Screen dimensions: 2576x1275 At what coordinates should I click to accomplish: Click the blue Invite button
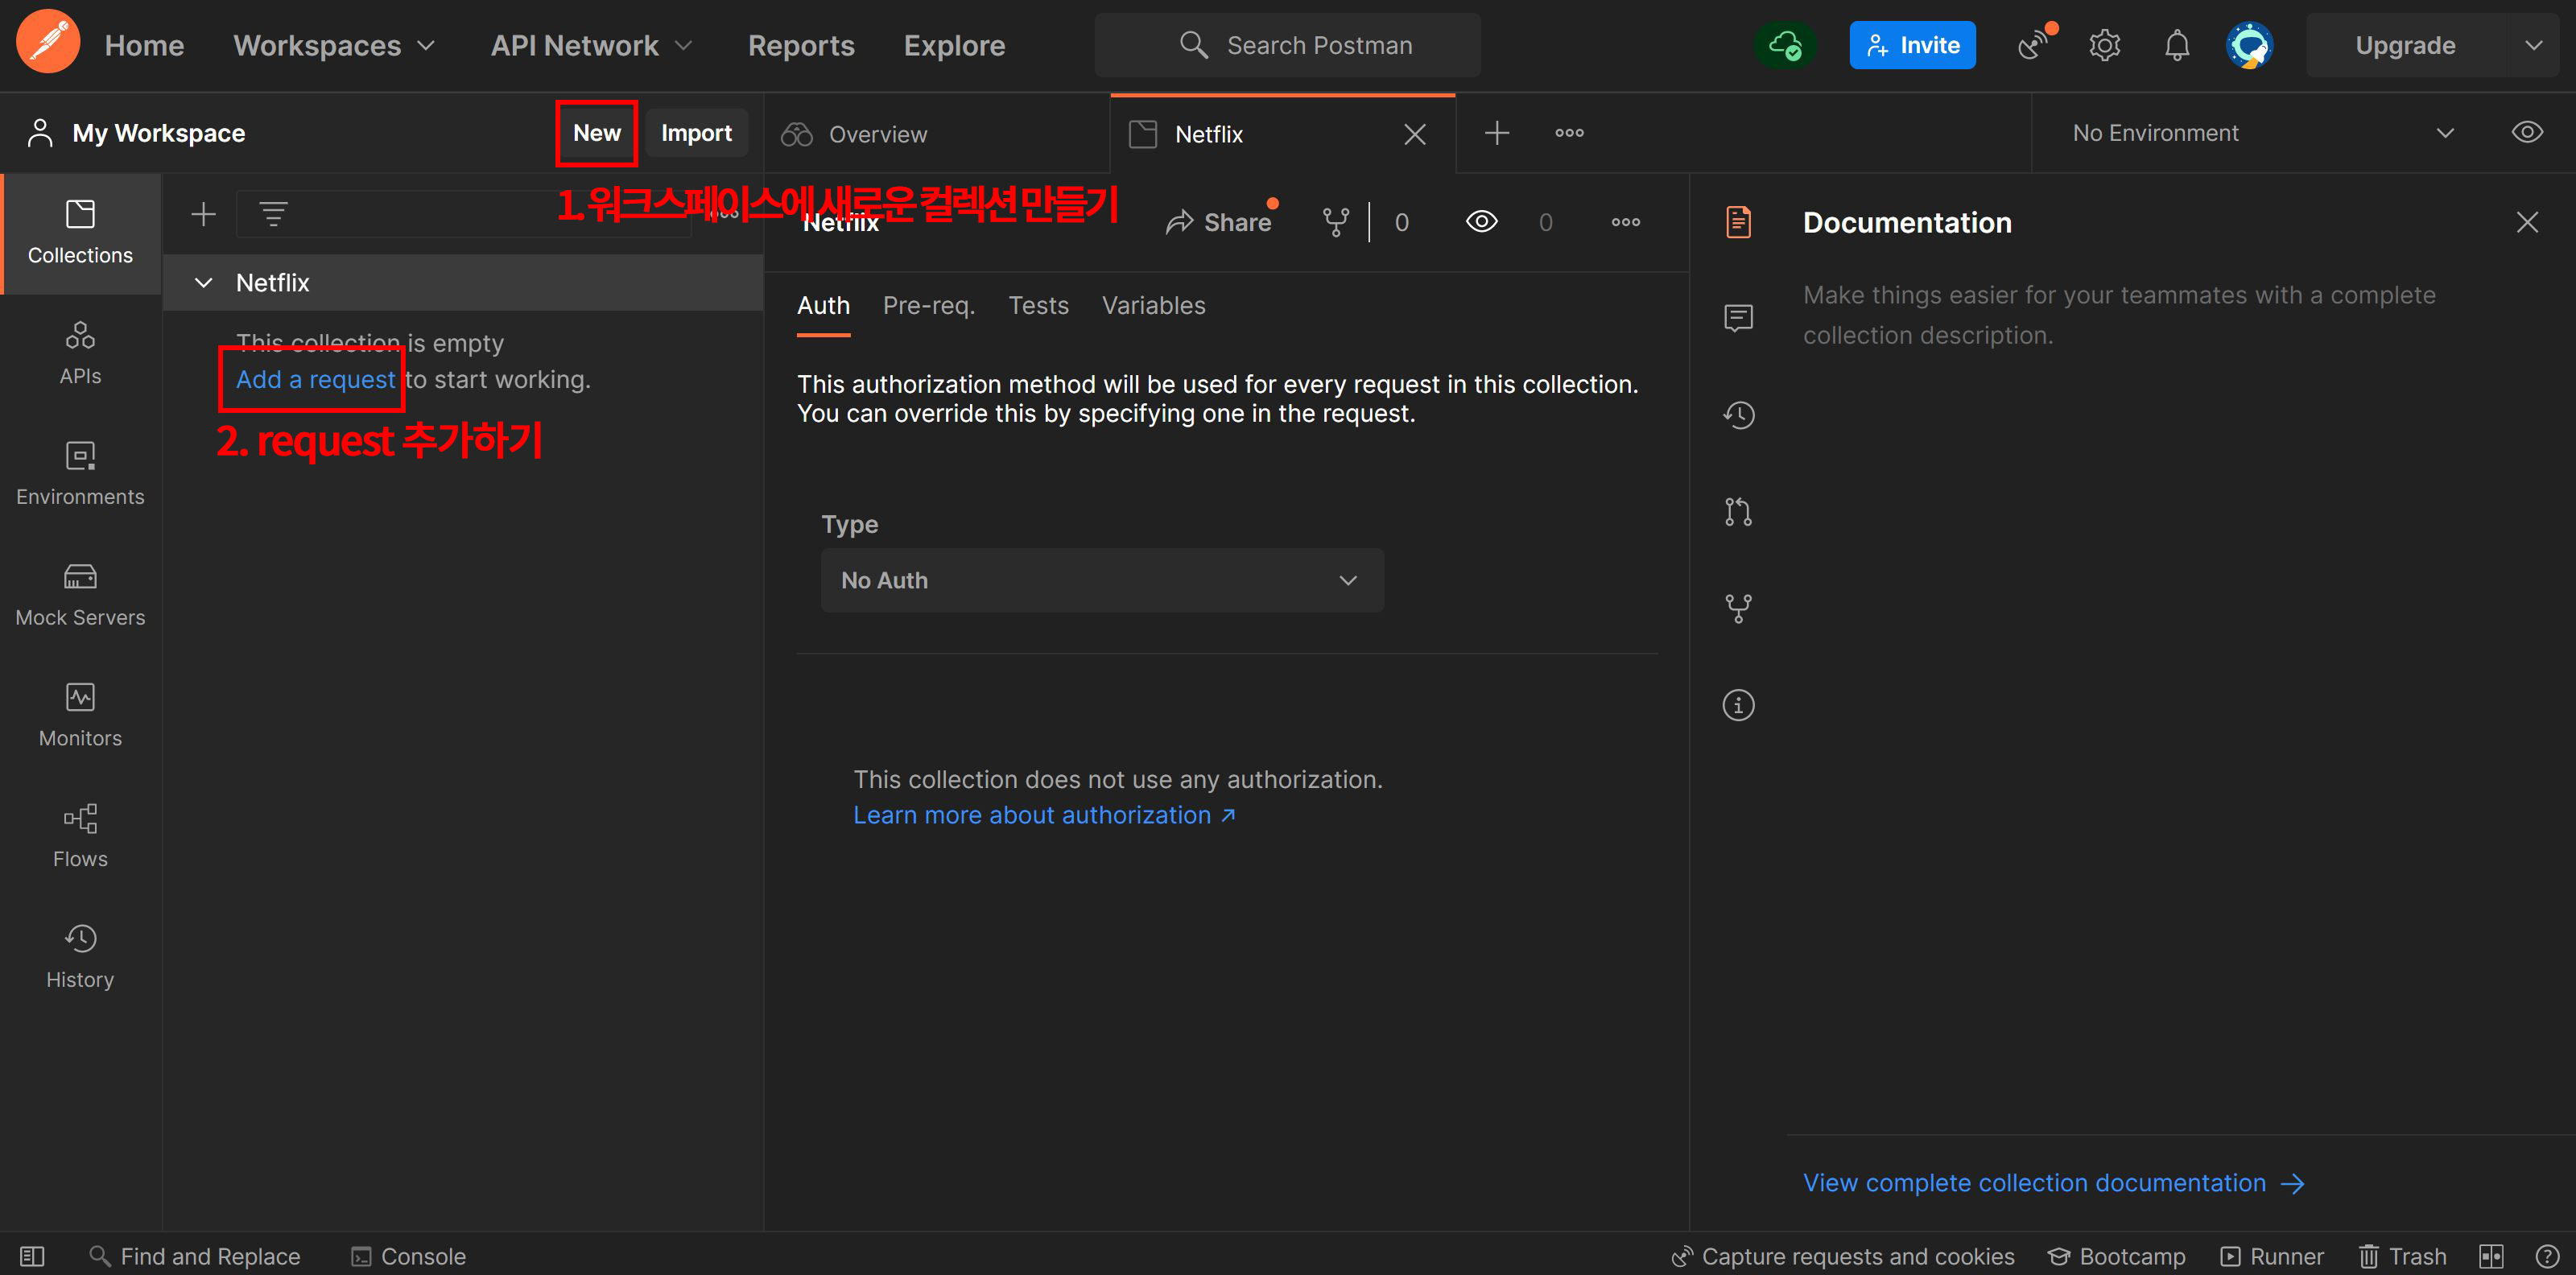click(1912, 45)
